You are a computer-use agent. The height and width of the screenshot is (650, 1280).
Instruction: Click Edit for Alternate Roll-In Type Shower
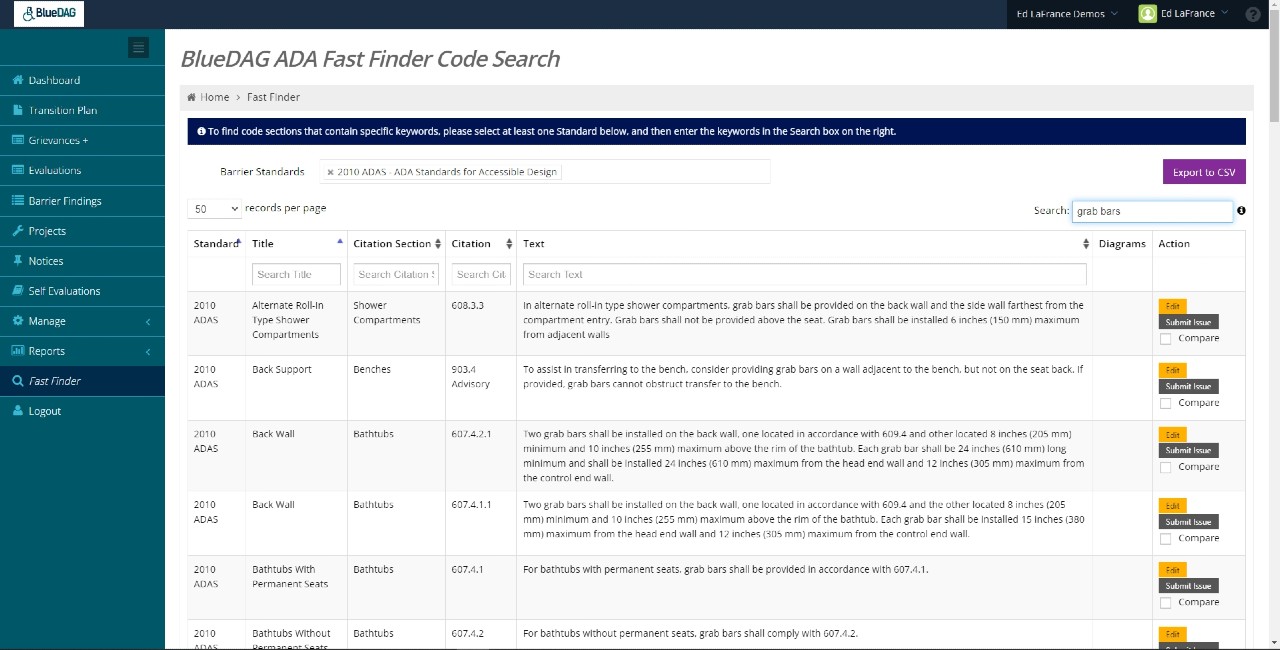click(1172, 306)
